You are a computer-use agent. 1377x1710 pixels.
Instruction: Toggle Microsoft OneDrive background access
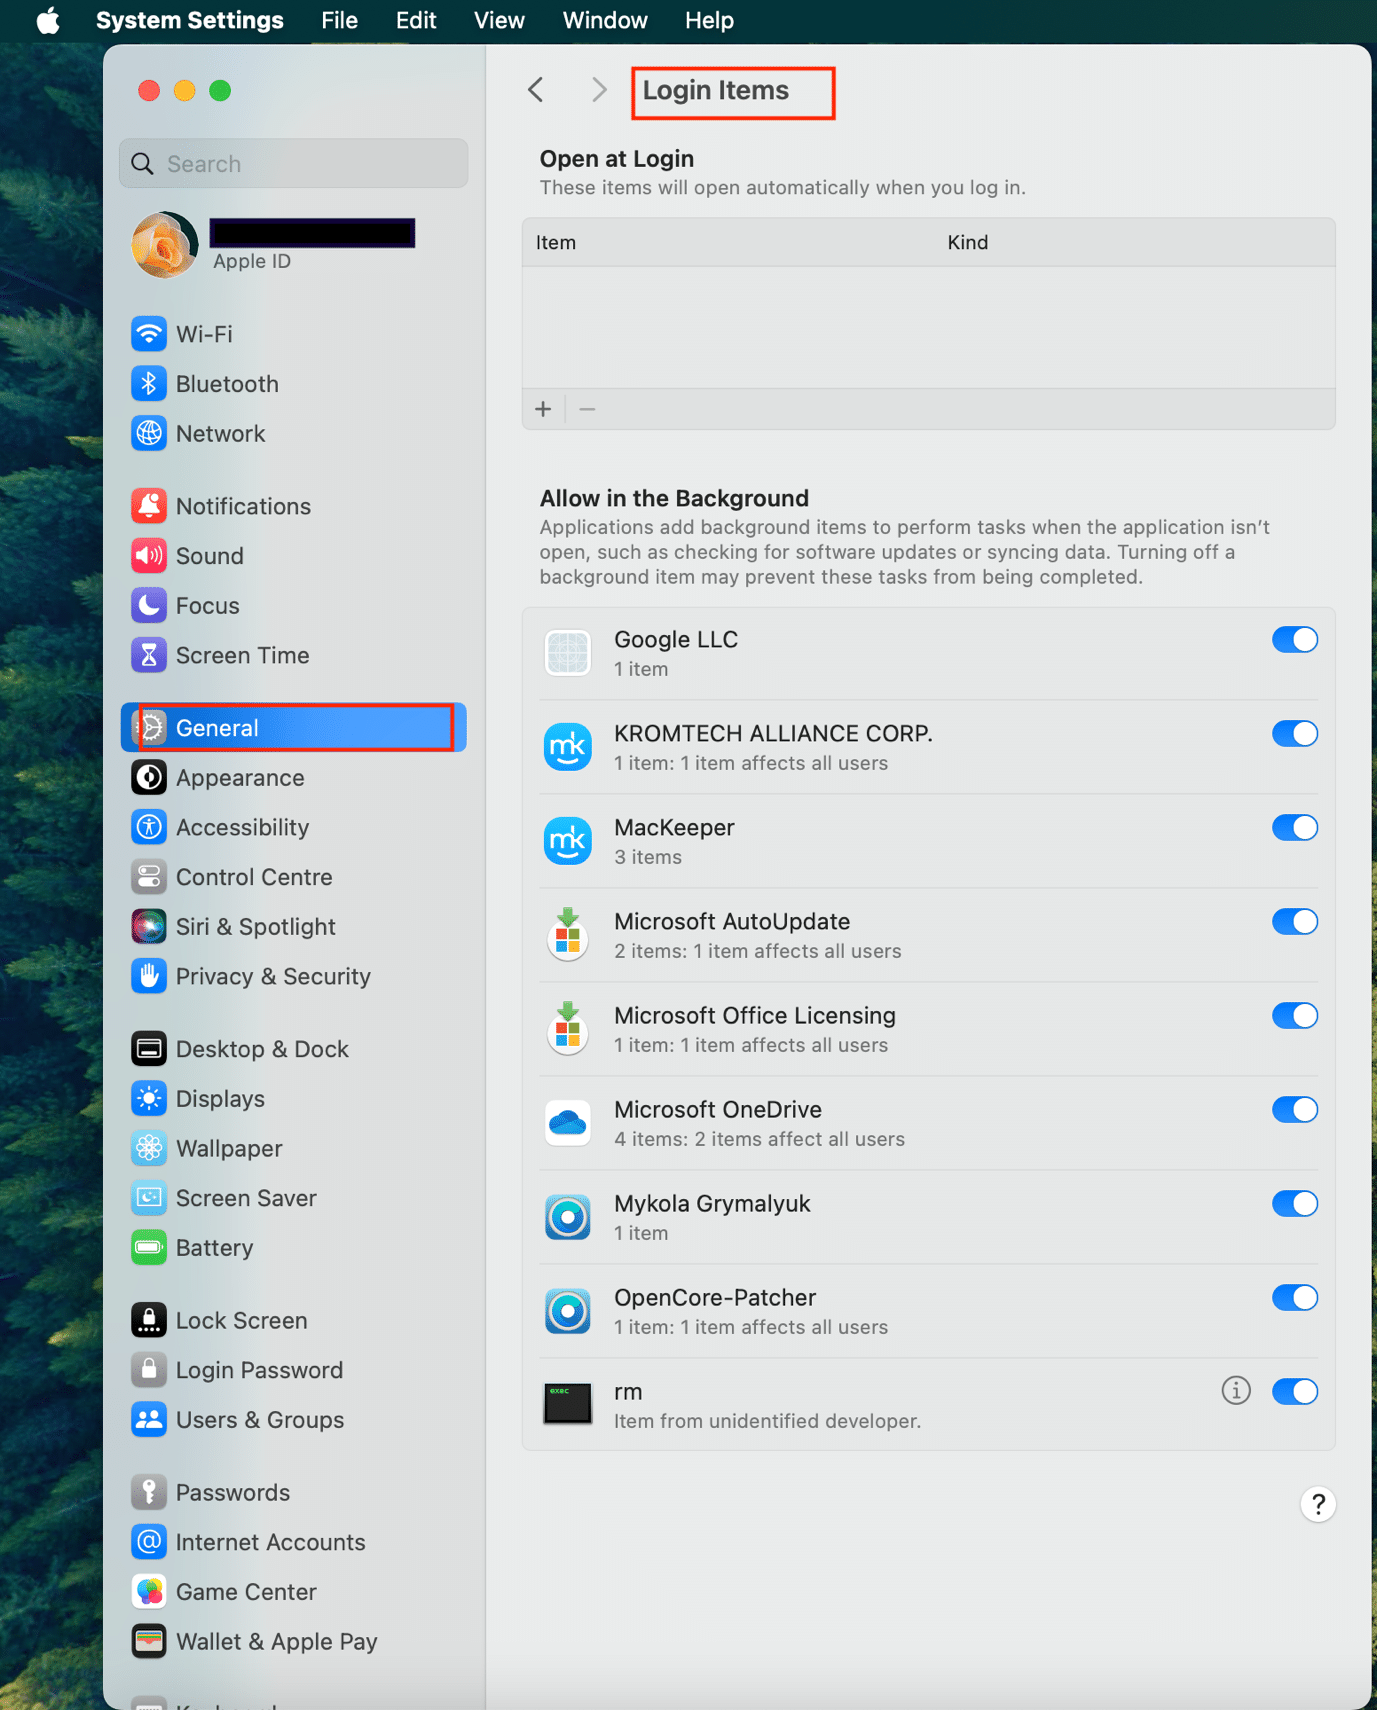[x=1294, y=1110]
